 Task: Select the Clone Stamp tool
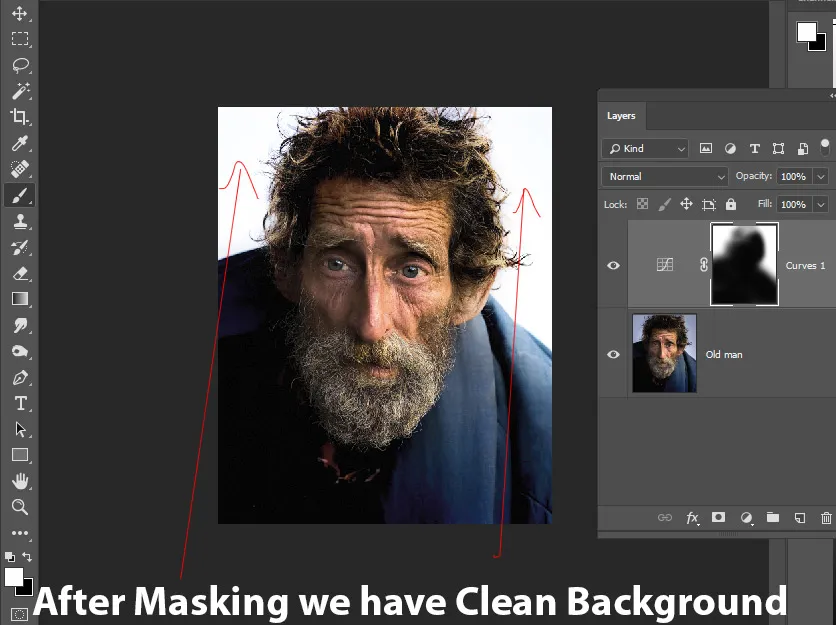20,221
